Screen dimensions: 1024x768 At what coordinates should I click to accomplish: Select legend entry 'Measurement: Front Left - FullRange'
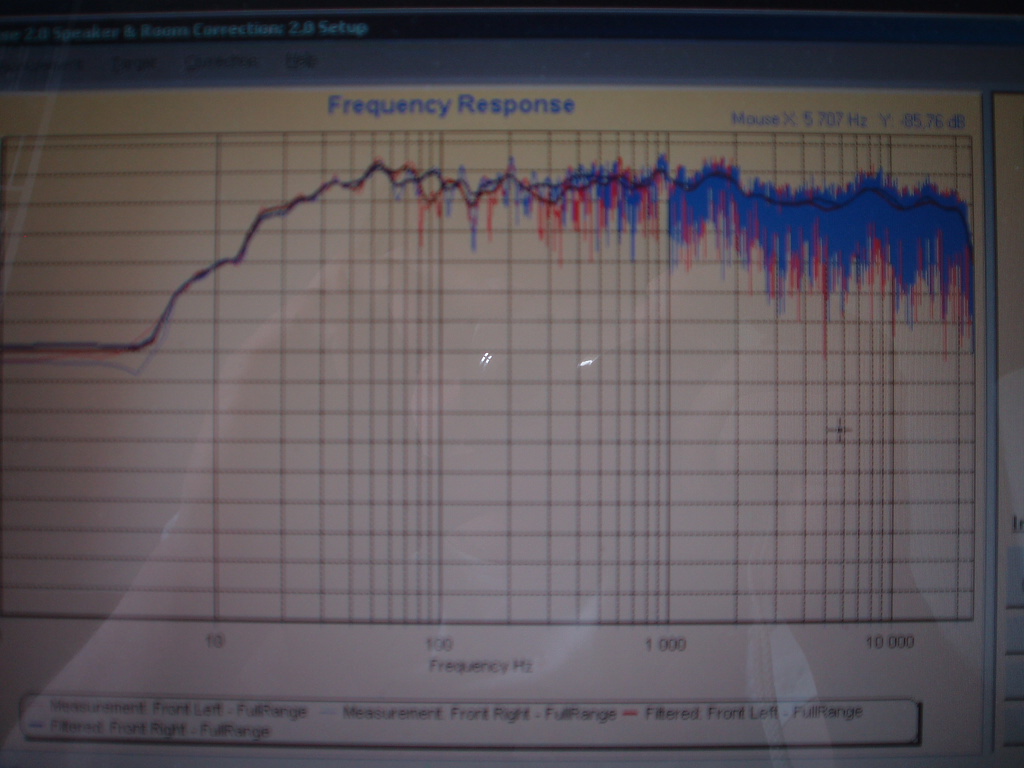click(x=178, y=709)
